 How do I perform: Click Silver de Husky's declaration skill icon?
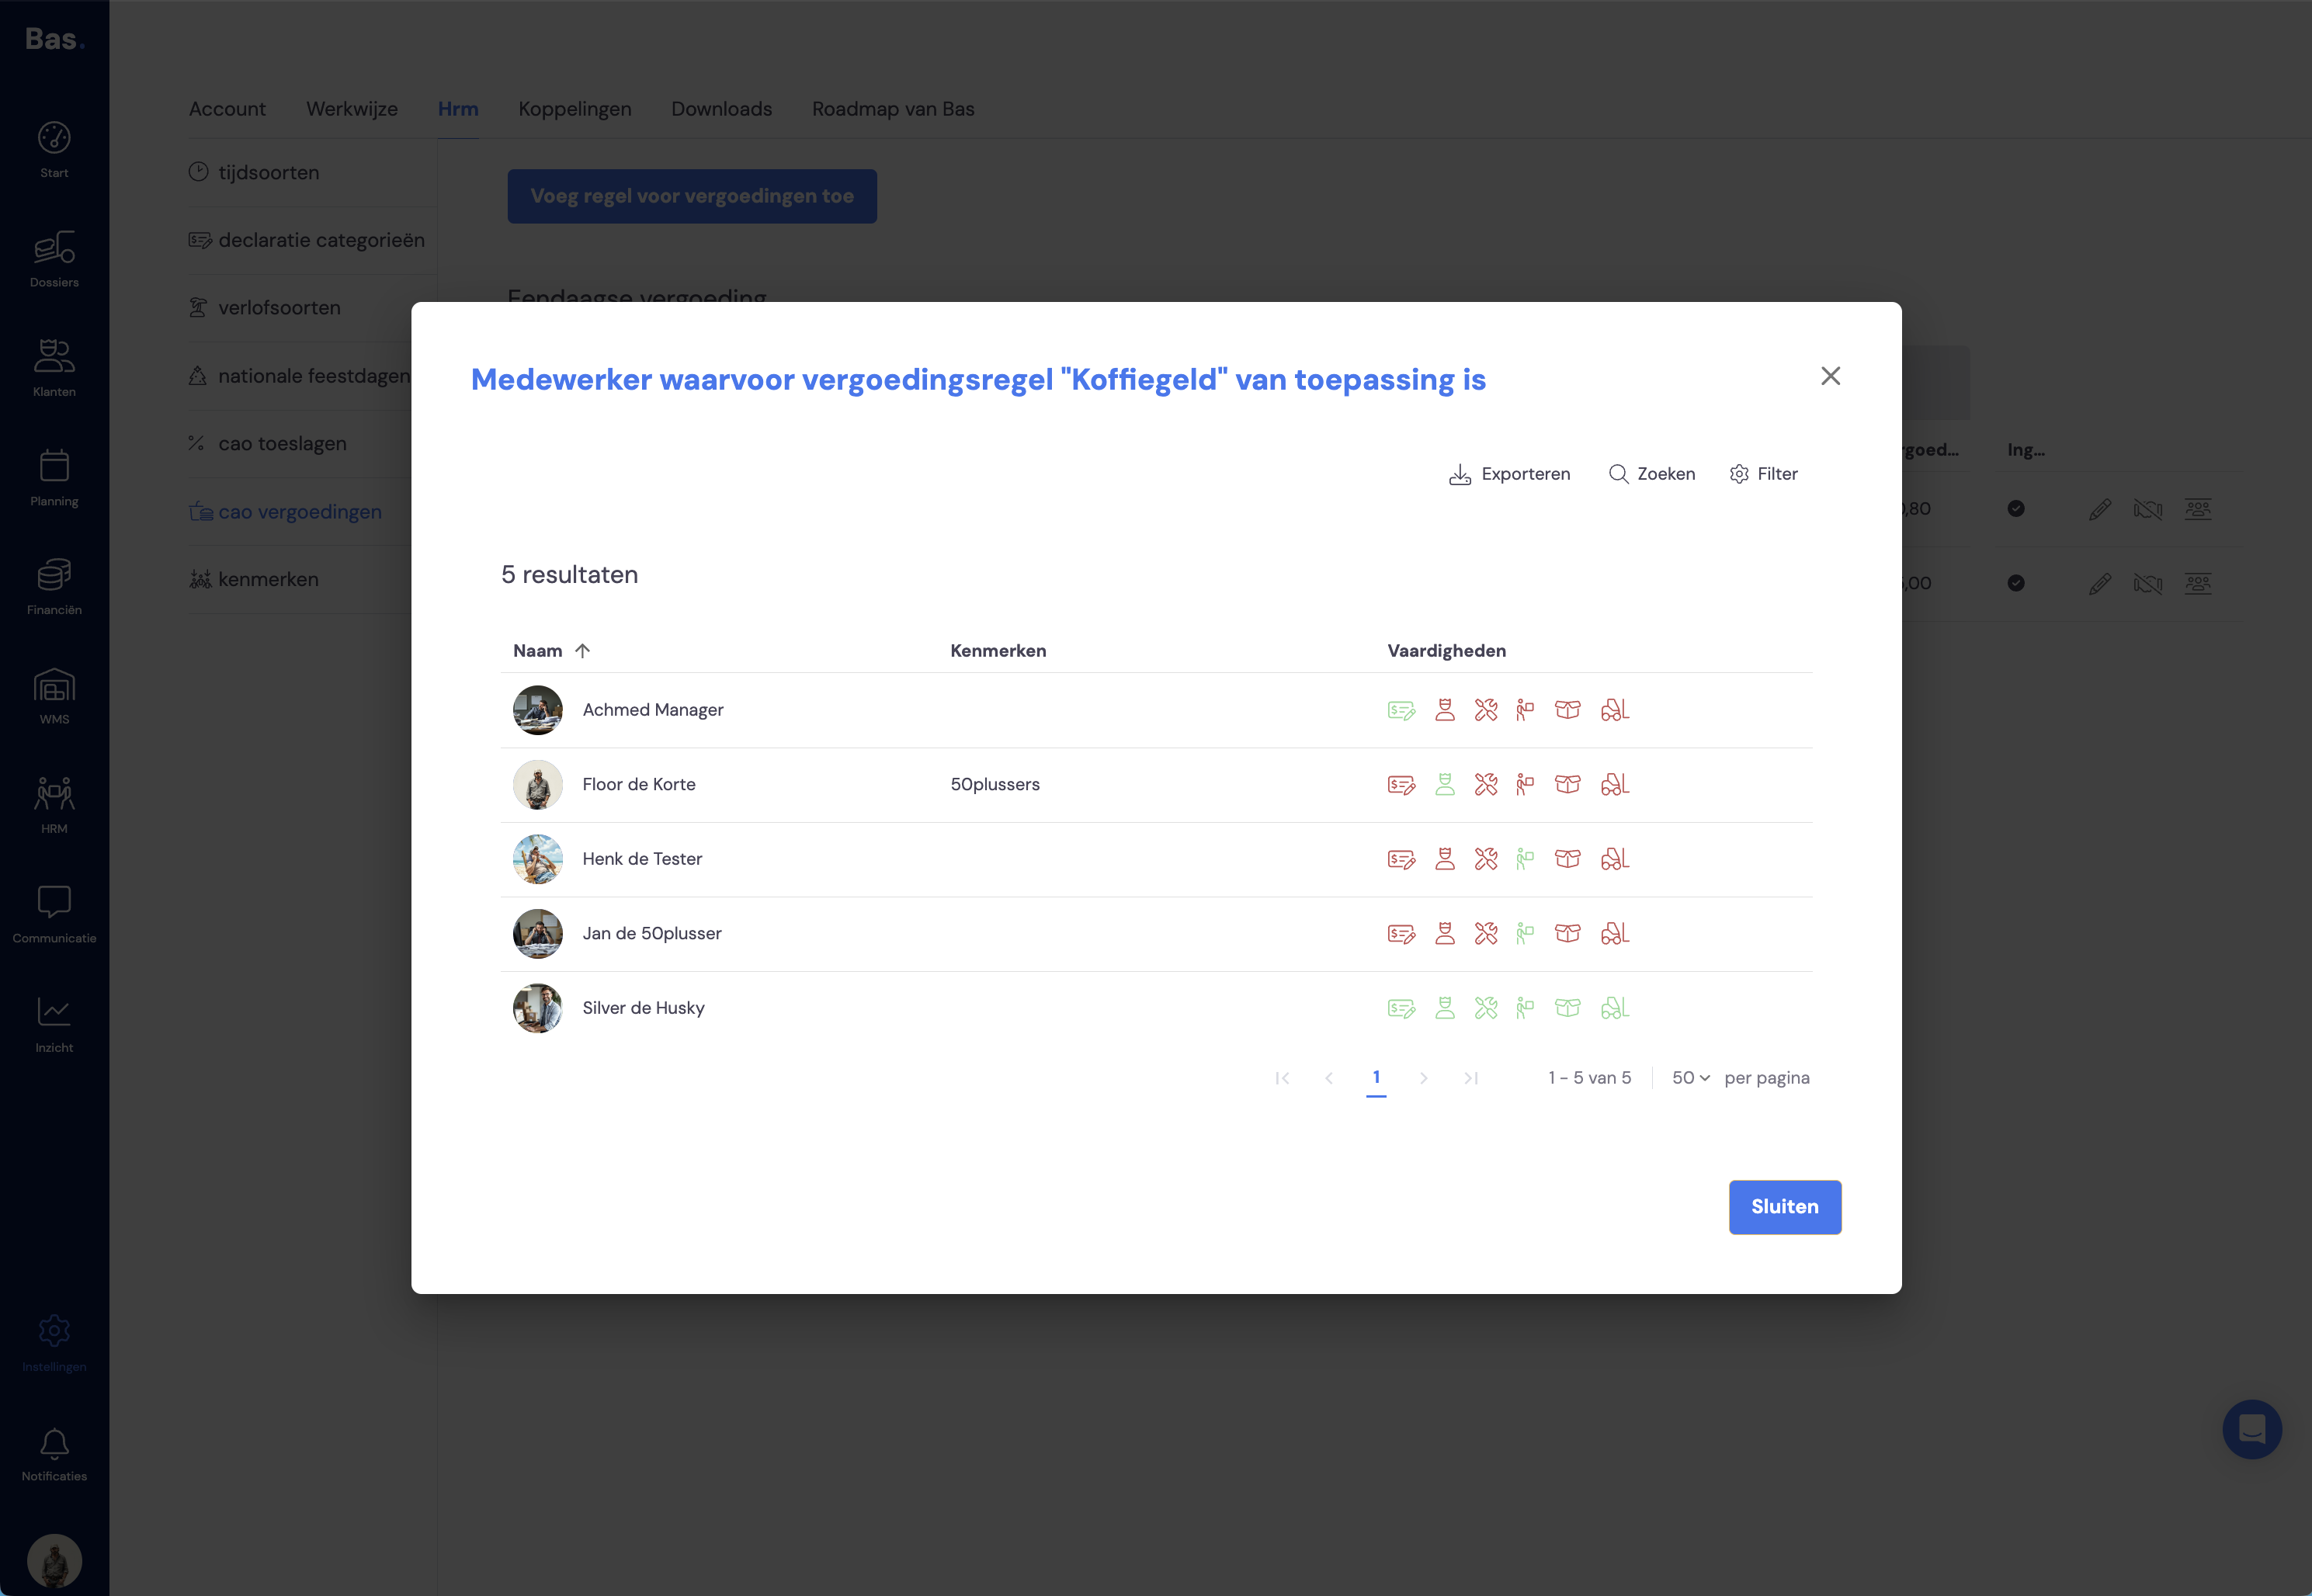coord(1401,1008)
